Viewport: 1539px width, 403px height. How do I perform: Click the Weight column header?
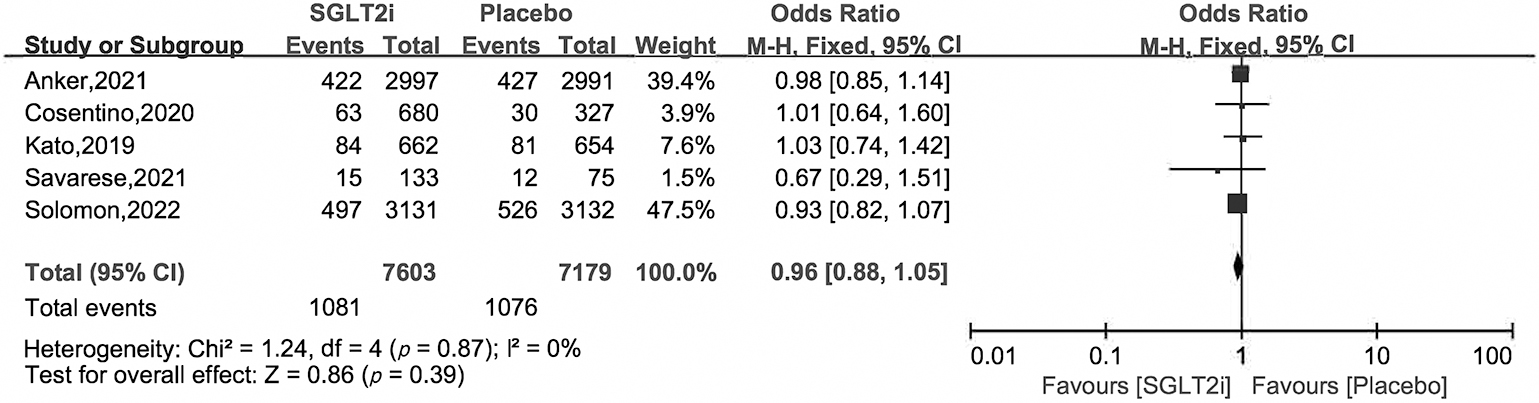pyautogui.click(x=675, y=45)
